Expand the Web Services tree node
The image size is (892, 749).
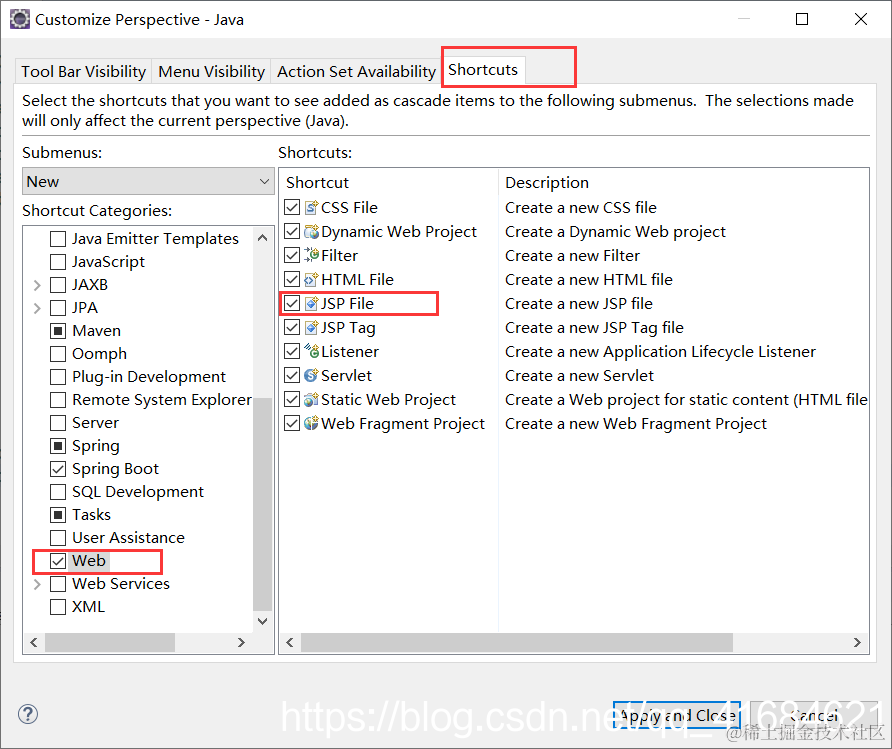coord(37,584)
